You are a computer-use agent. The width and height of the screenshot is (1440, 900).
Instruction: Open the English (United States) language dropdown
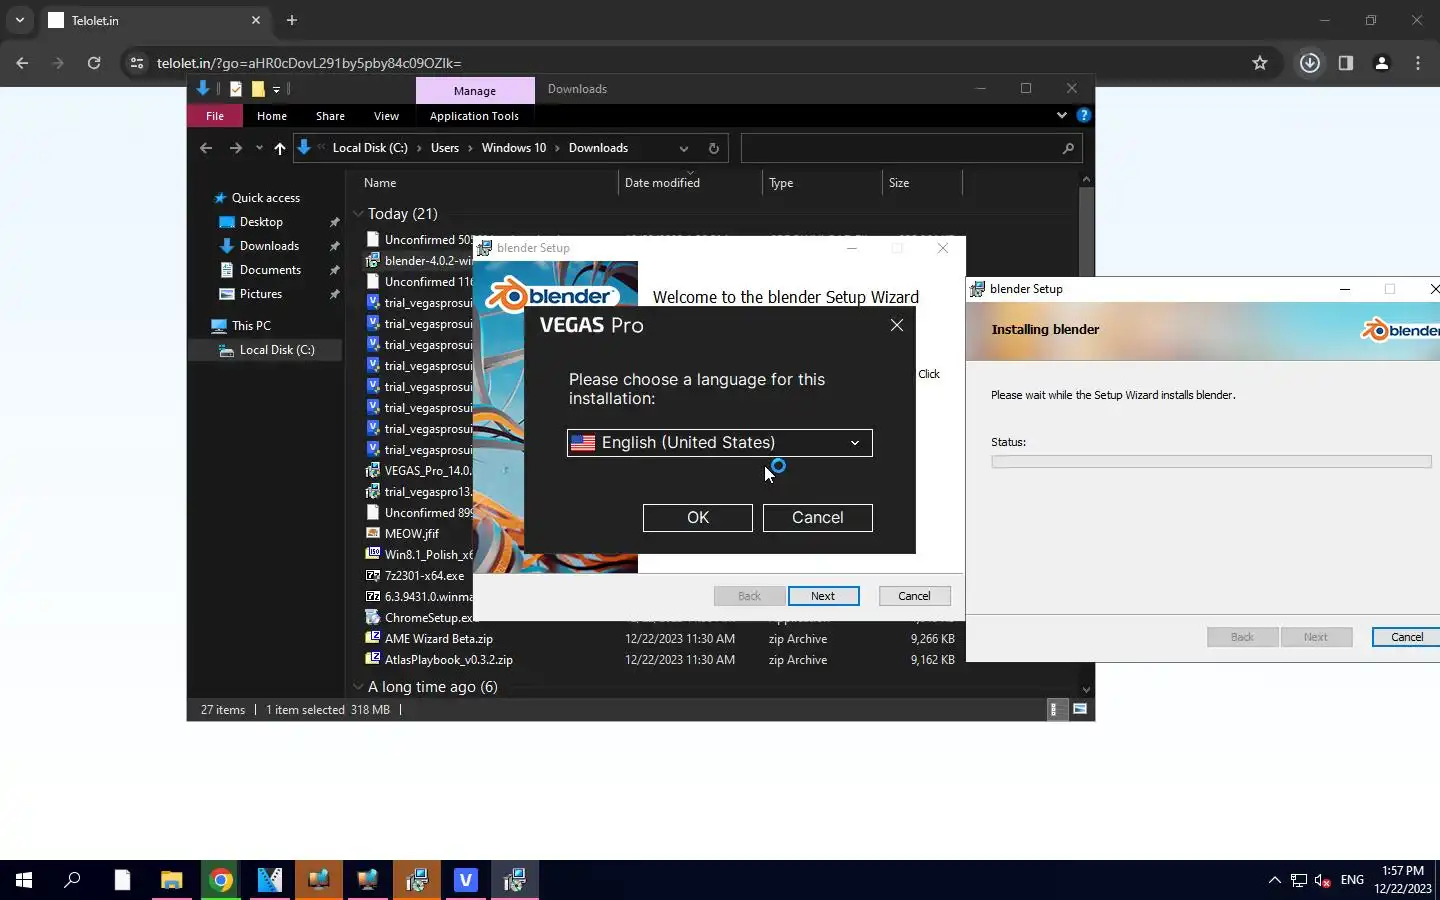[x=719, y=443]
